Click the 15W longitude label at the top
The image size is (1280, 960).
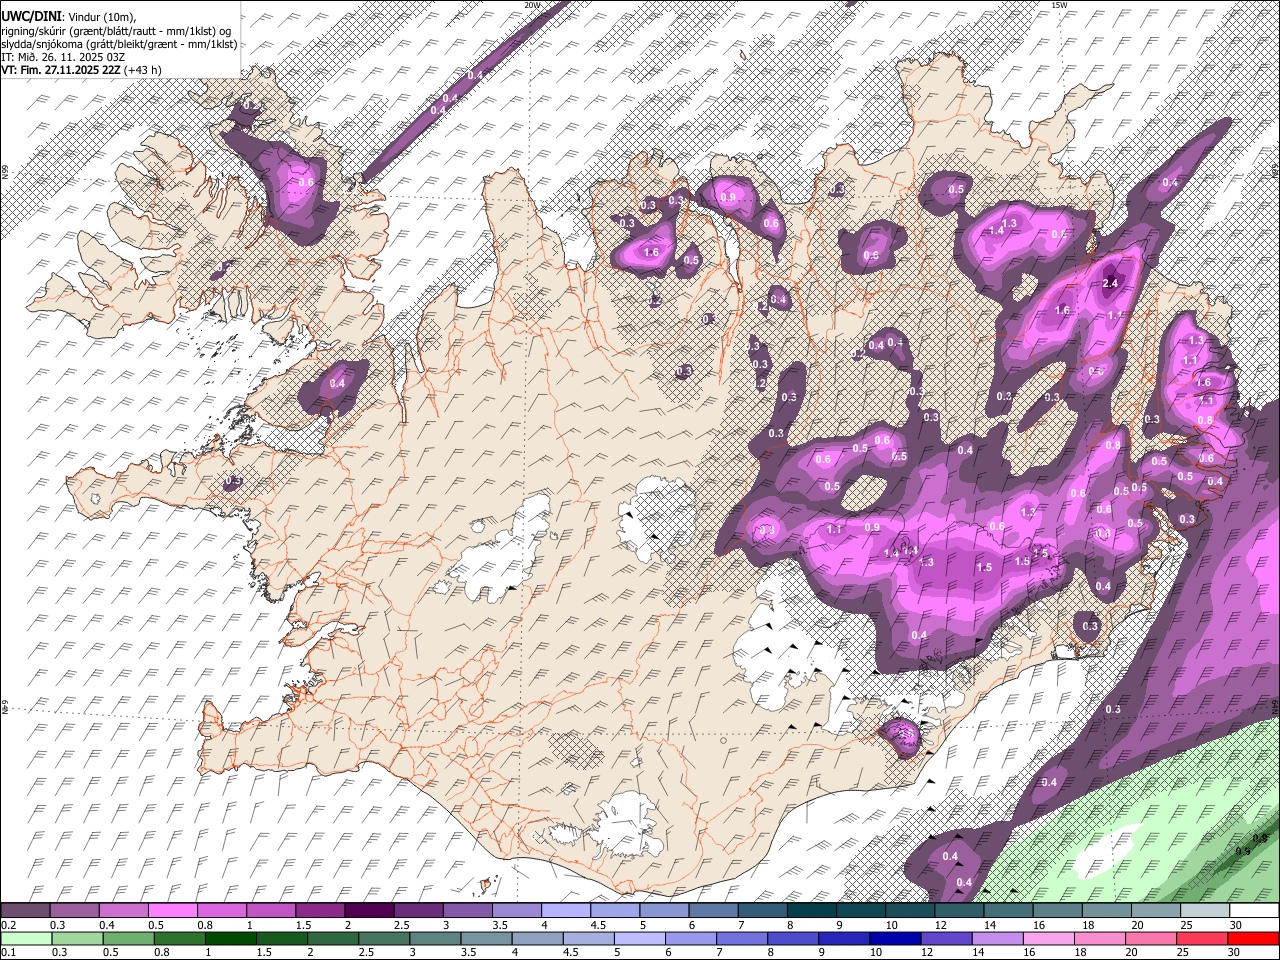point(1059,5)
